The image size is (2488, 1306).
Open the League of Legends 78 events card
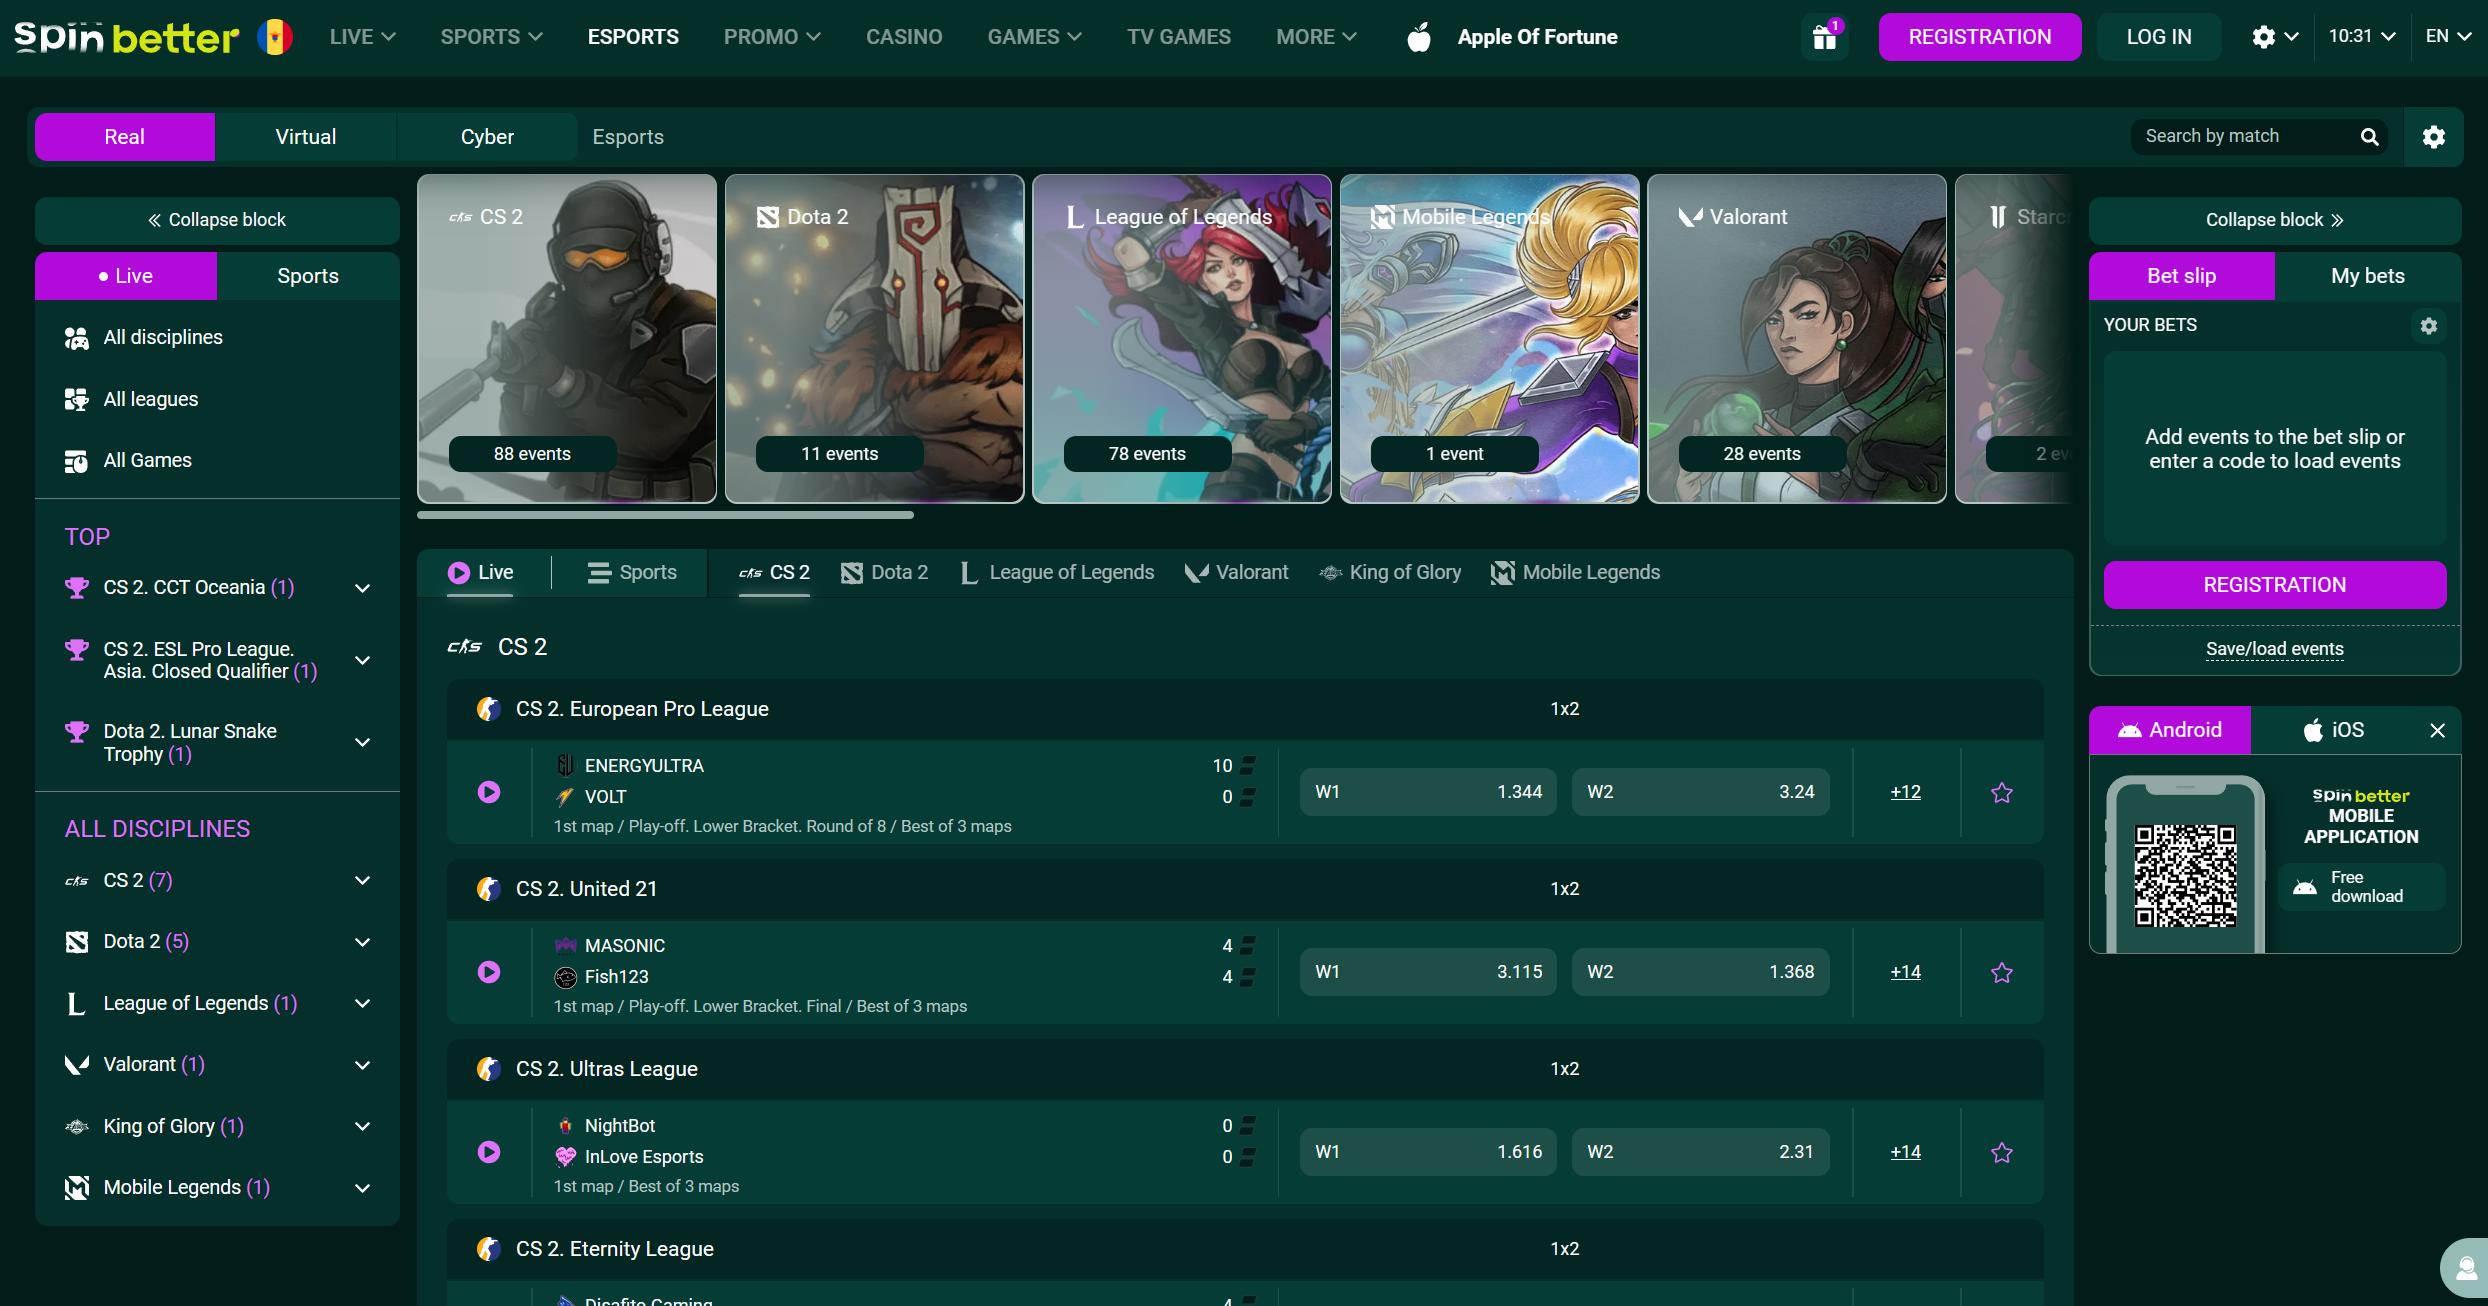(1182, 339)
